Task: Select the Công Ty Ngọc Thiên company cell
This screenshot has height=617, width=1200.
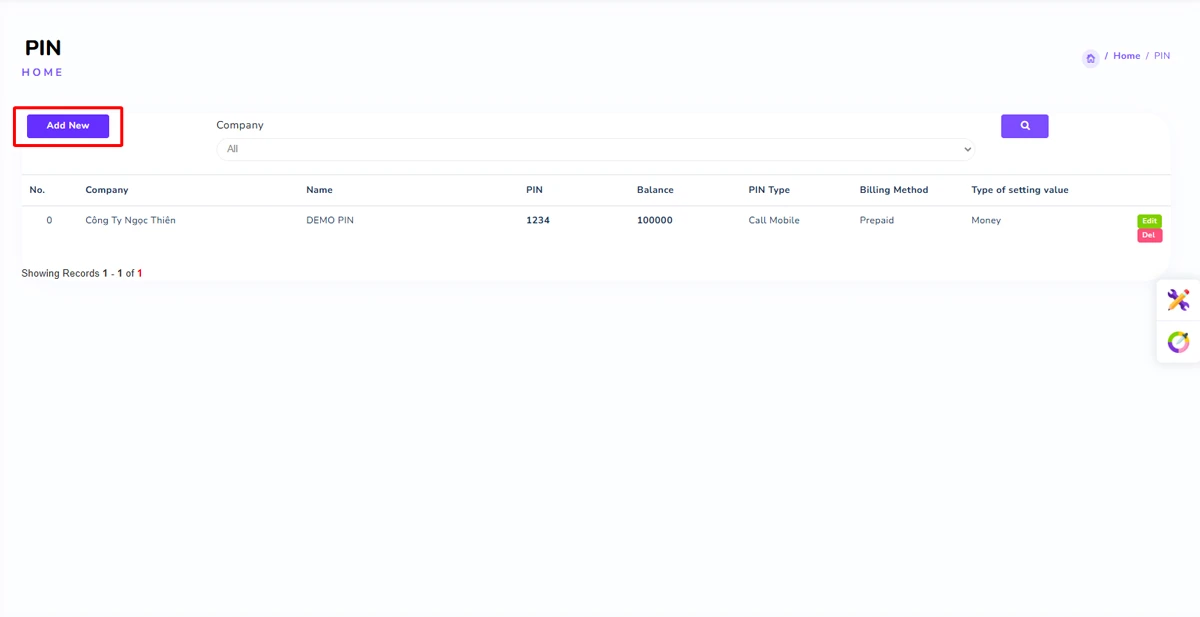Action: point(130,220)
